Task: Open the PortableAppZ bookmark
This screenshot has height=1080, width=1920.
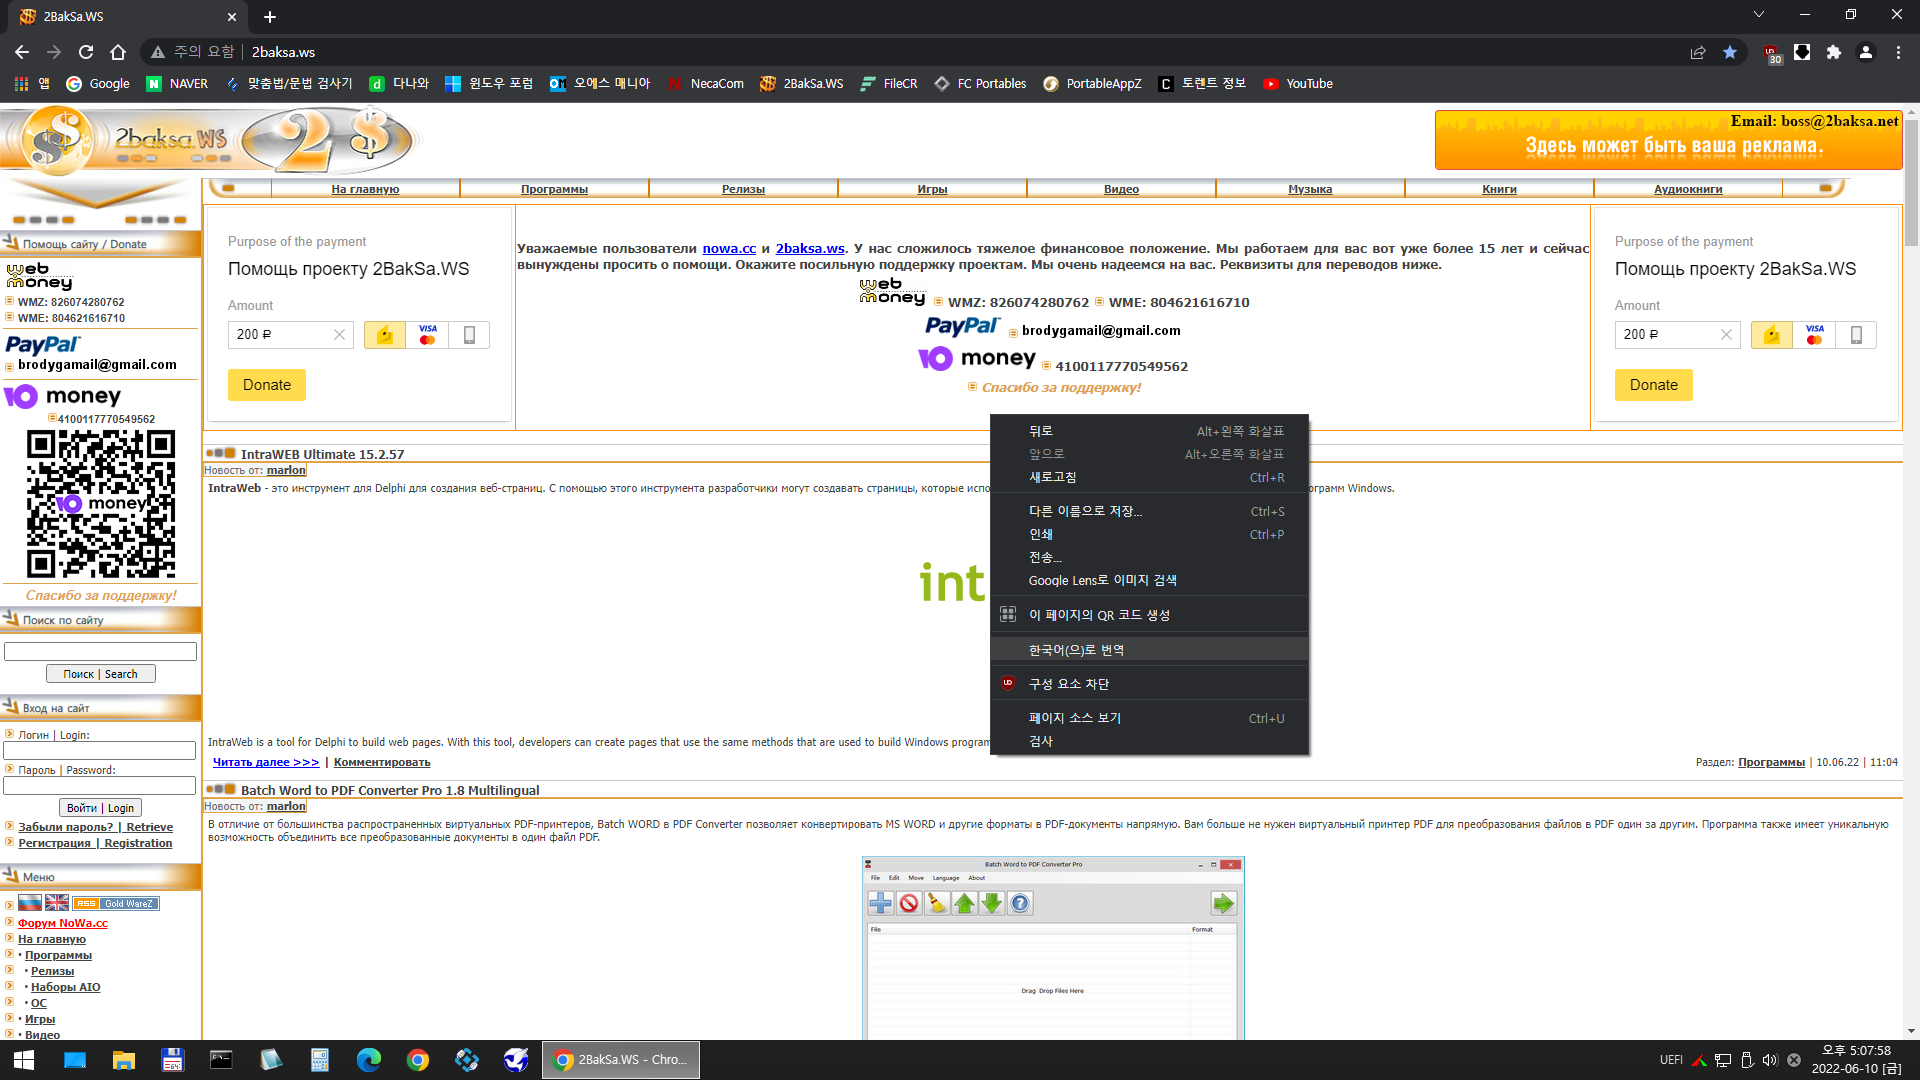Action: point(1092,84)
